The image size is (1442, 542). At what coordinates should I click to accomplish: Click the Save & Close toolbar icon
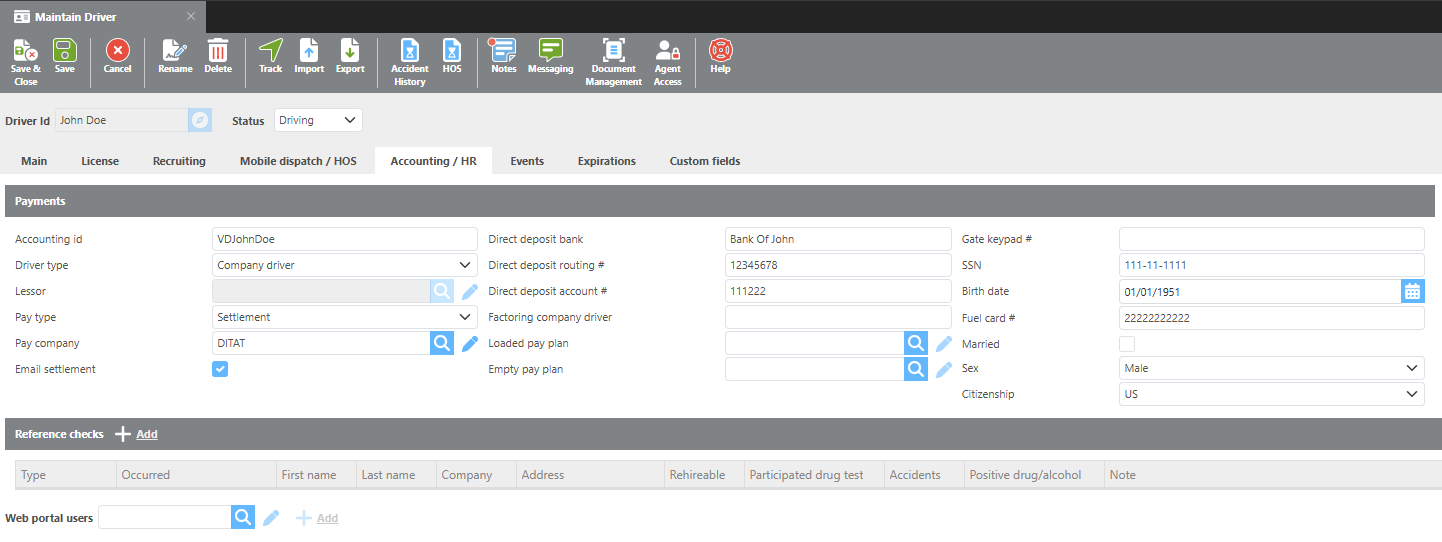[26, 62]
